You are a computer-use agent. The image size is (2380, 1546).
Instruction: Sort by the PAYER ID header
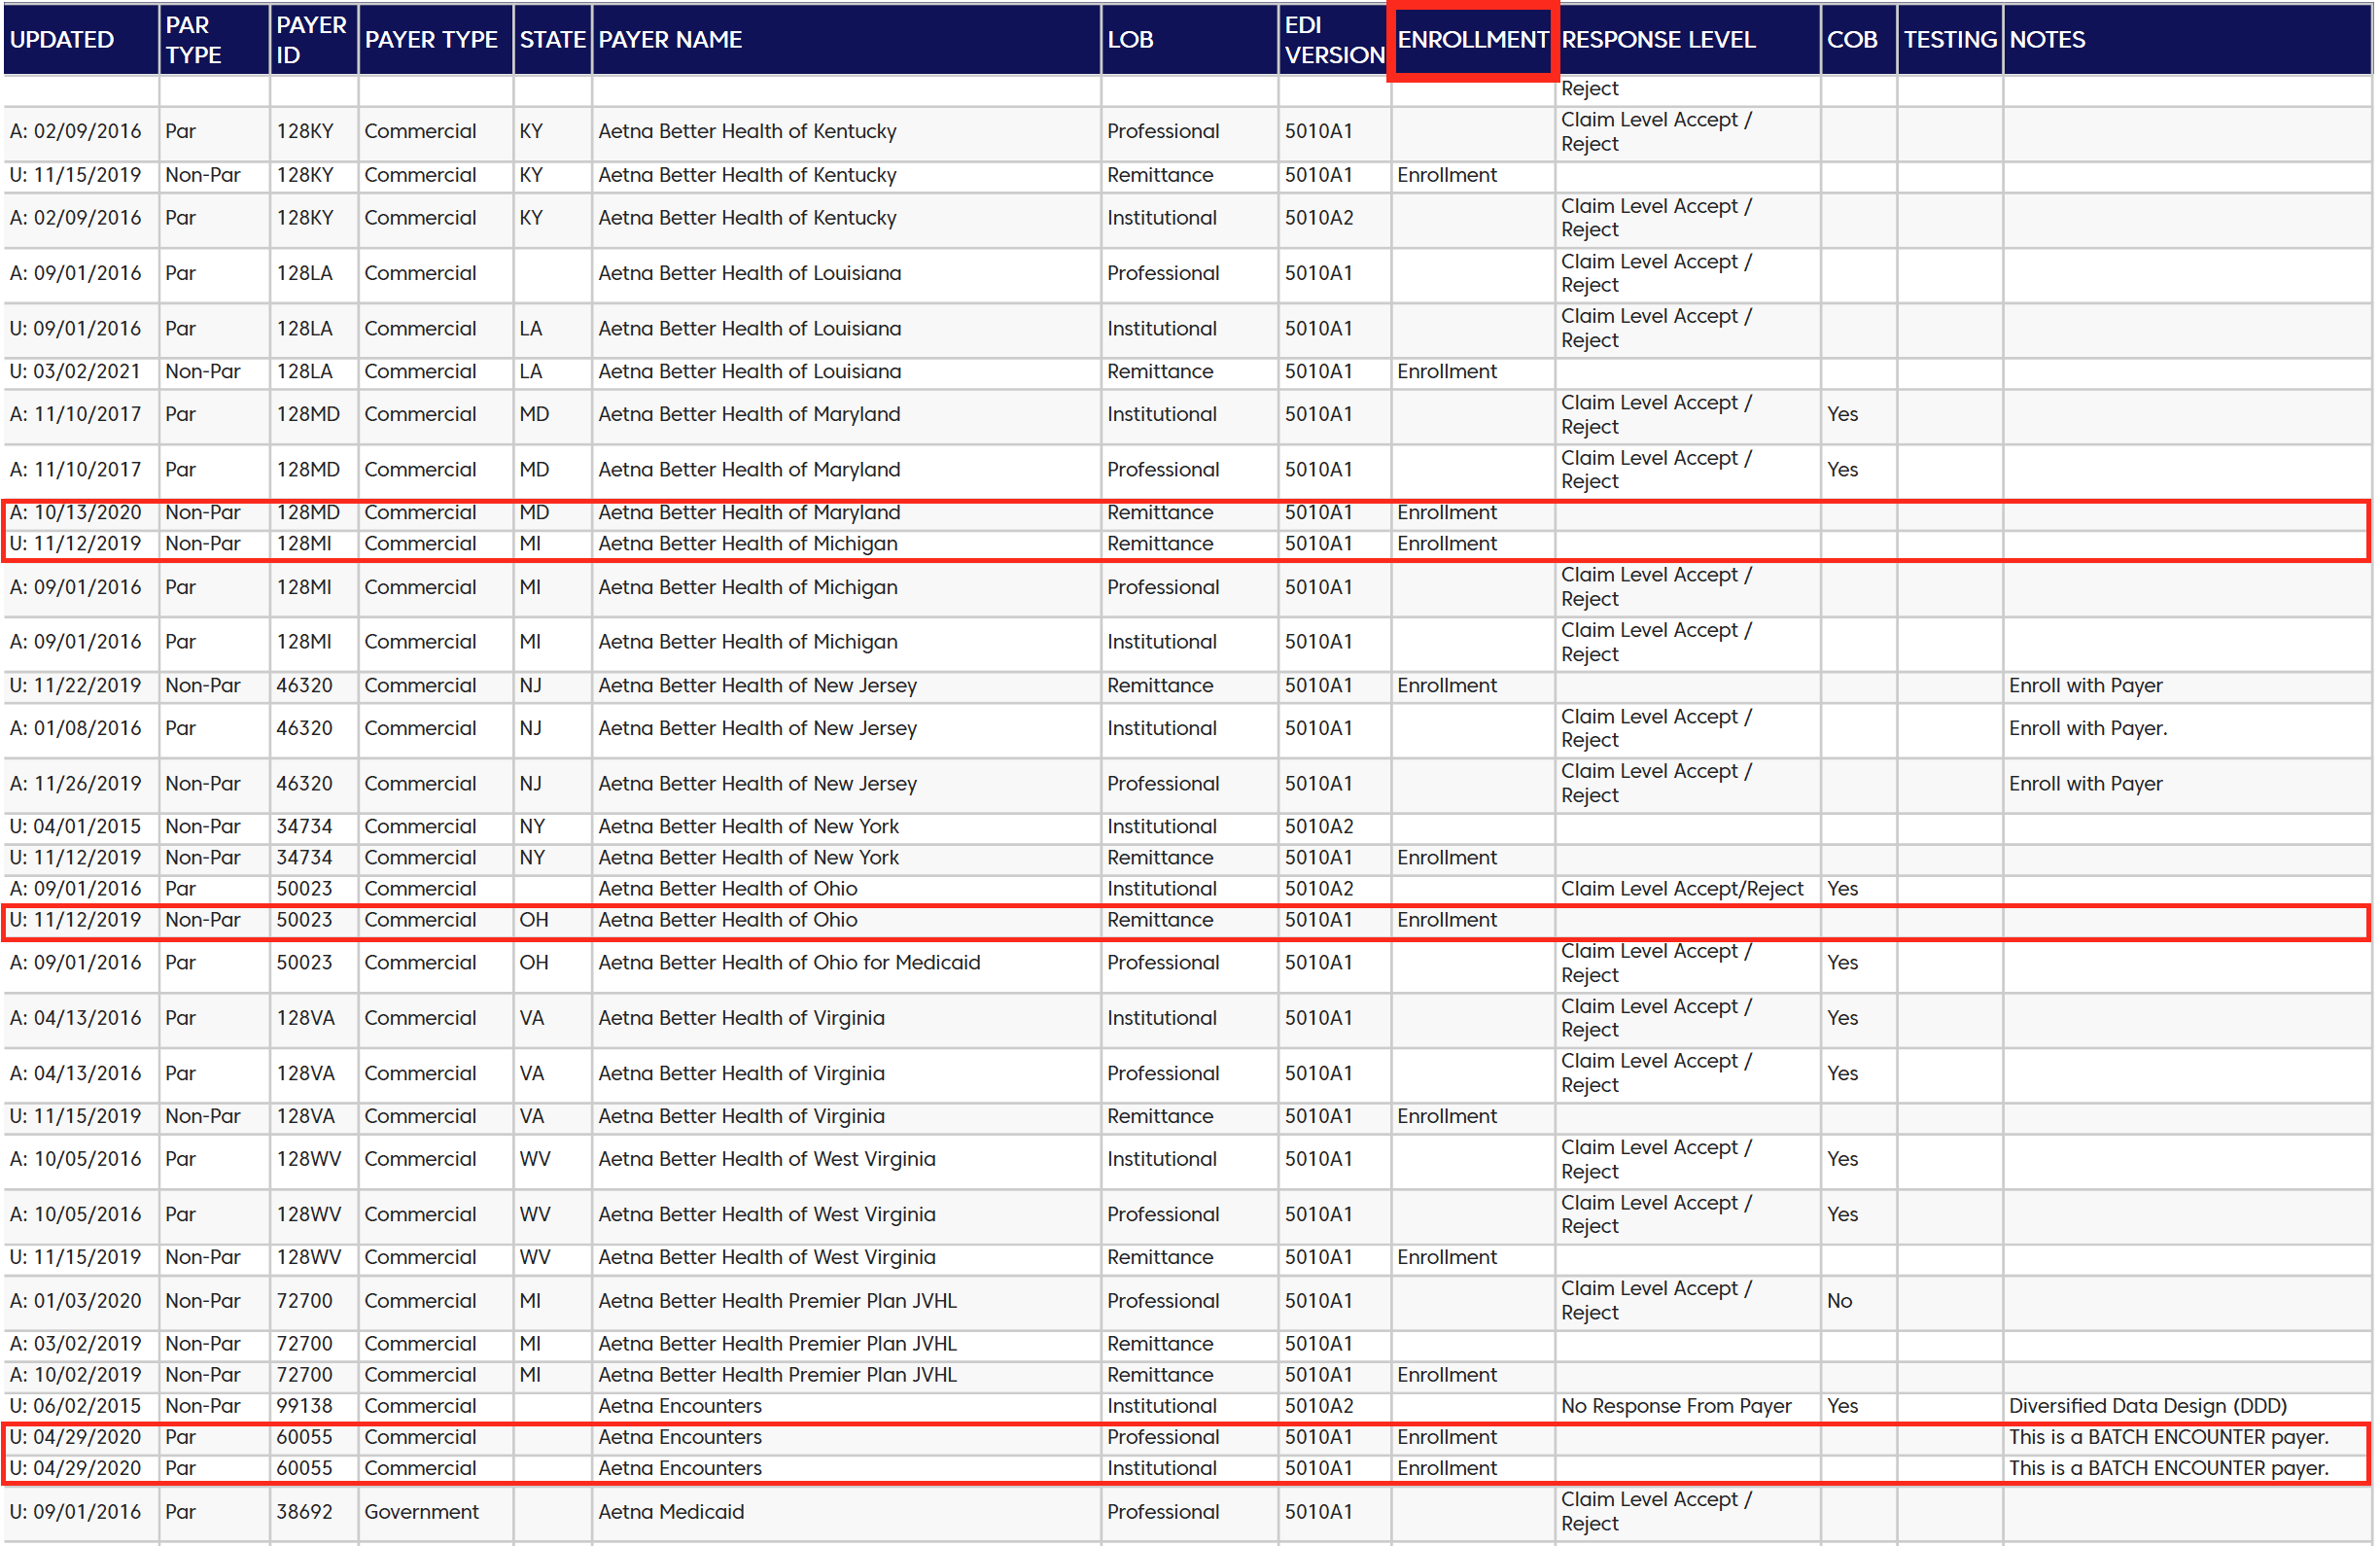(x=311, y=40)
